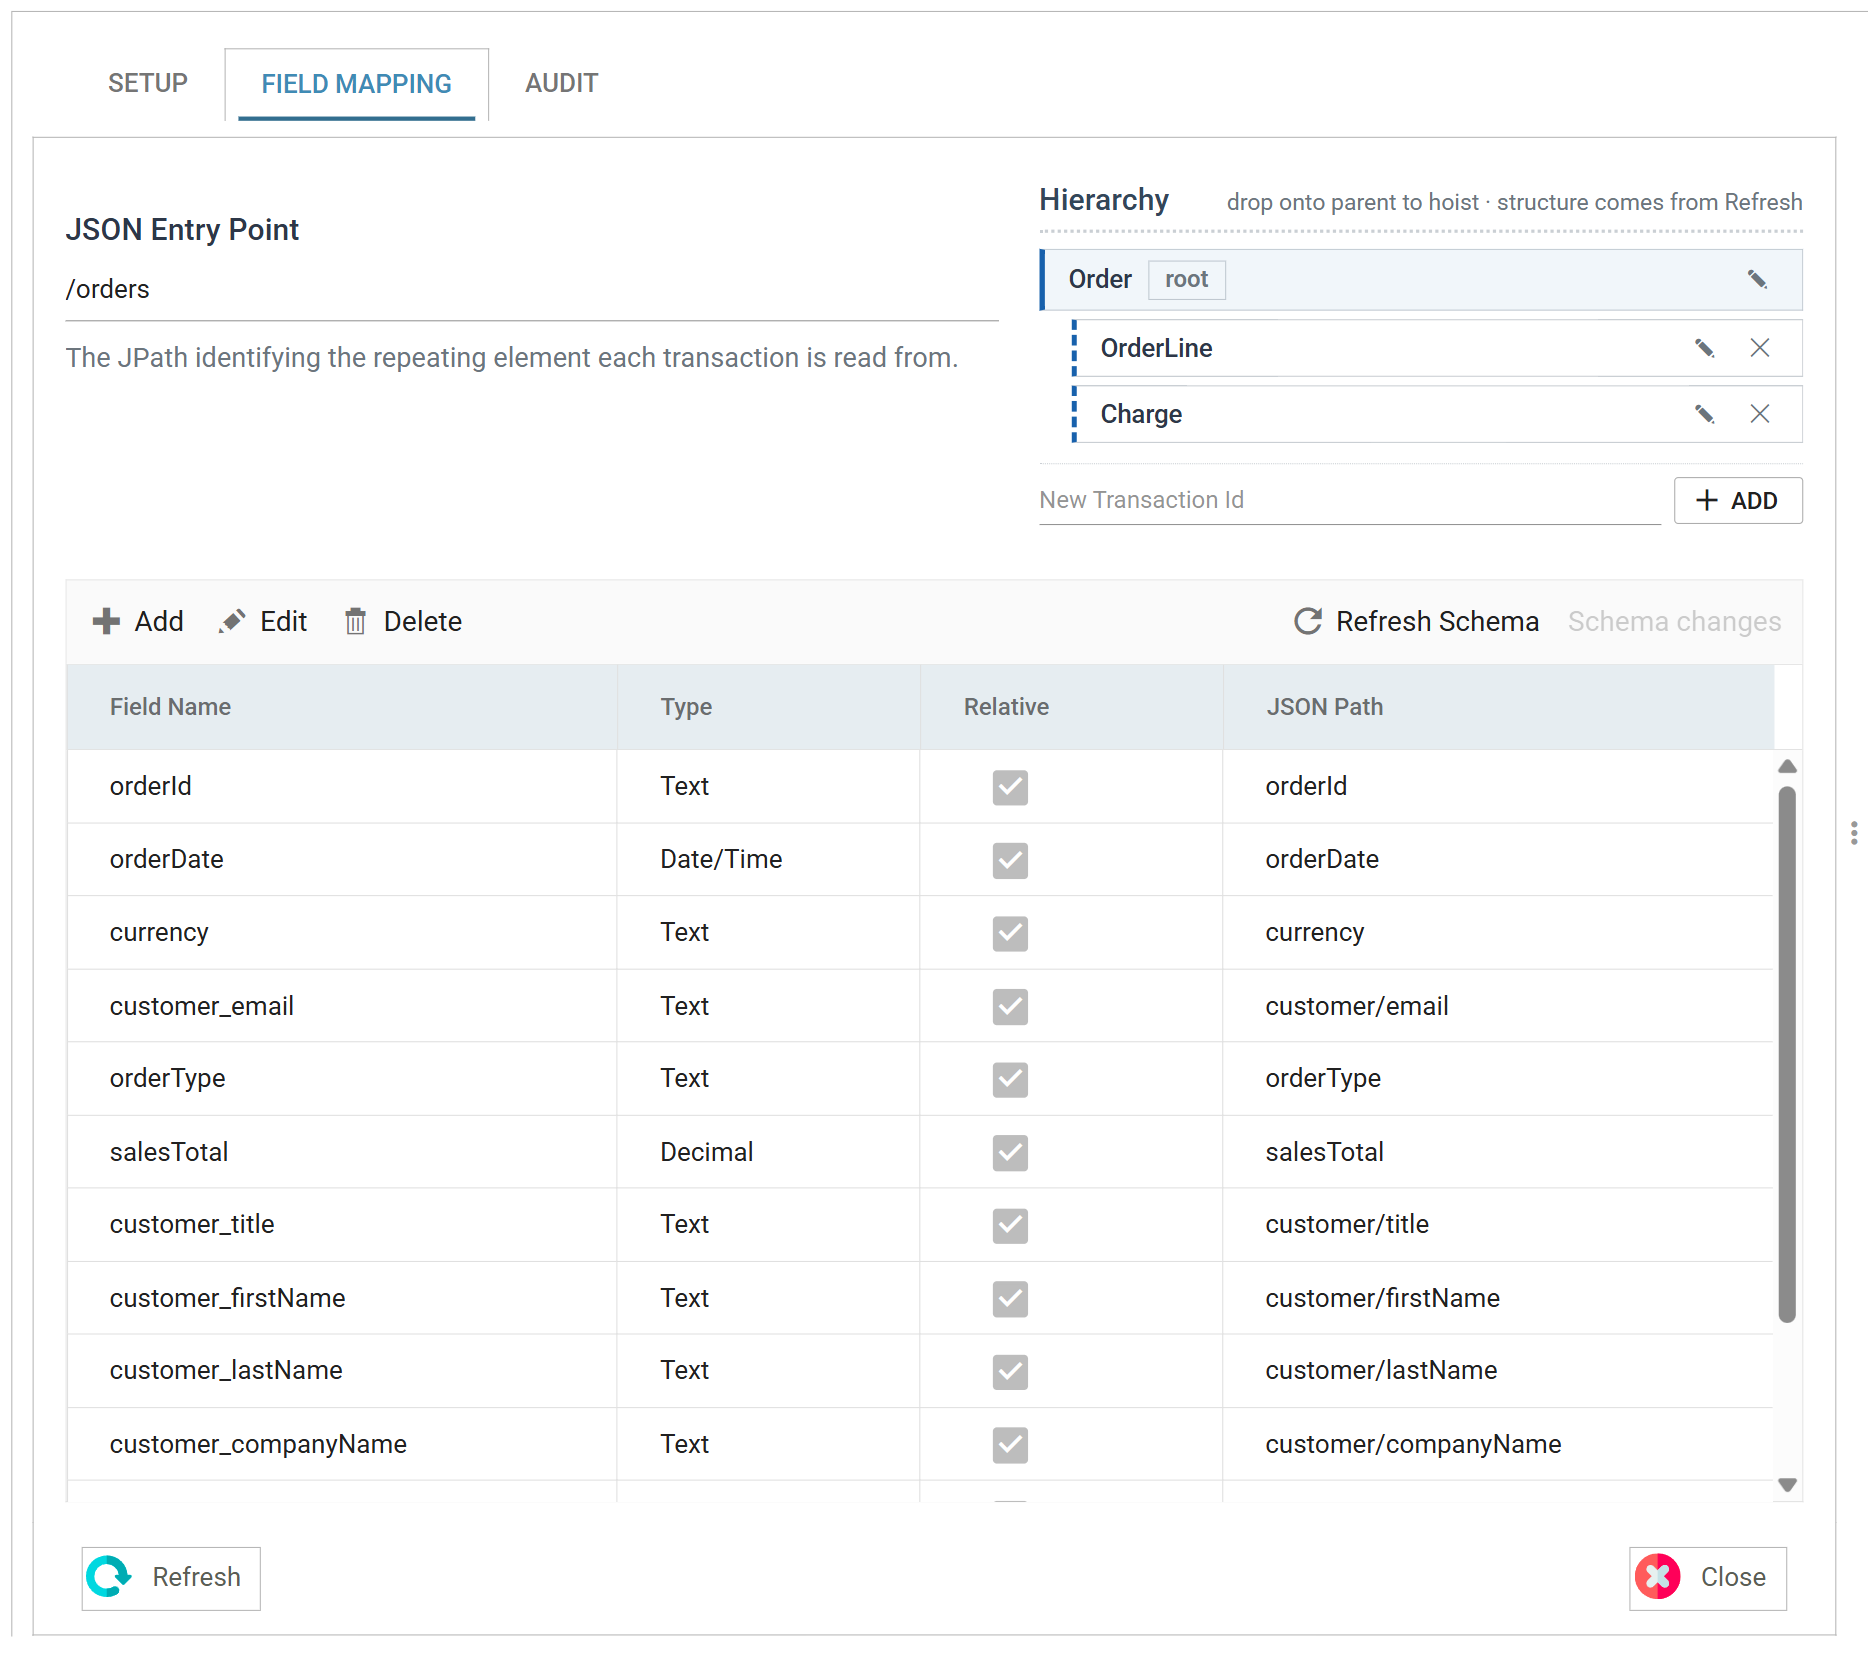Screen dimensions: 1868x1666
Task: Close the field mapping dialog
Action: 1708,1578
